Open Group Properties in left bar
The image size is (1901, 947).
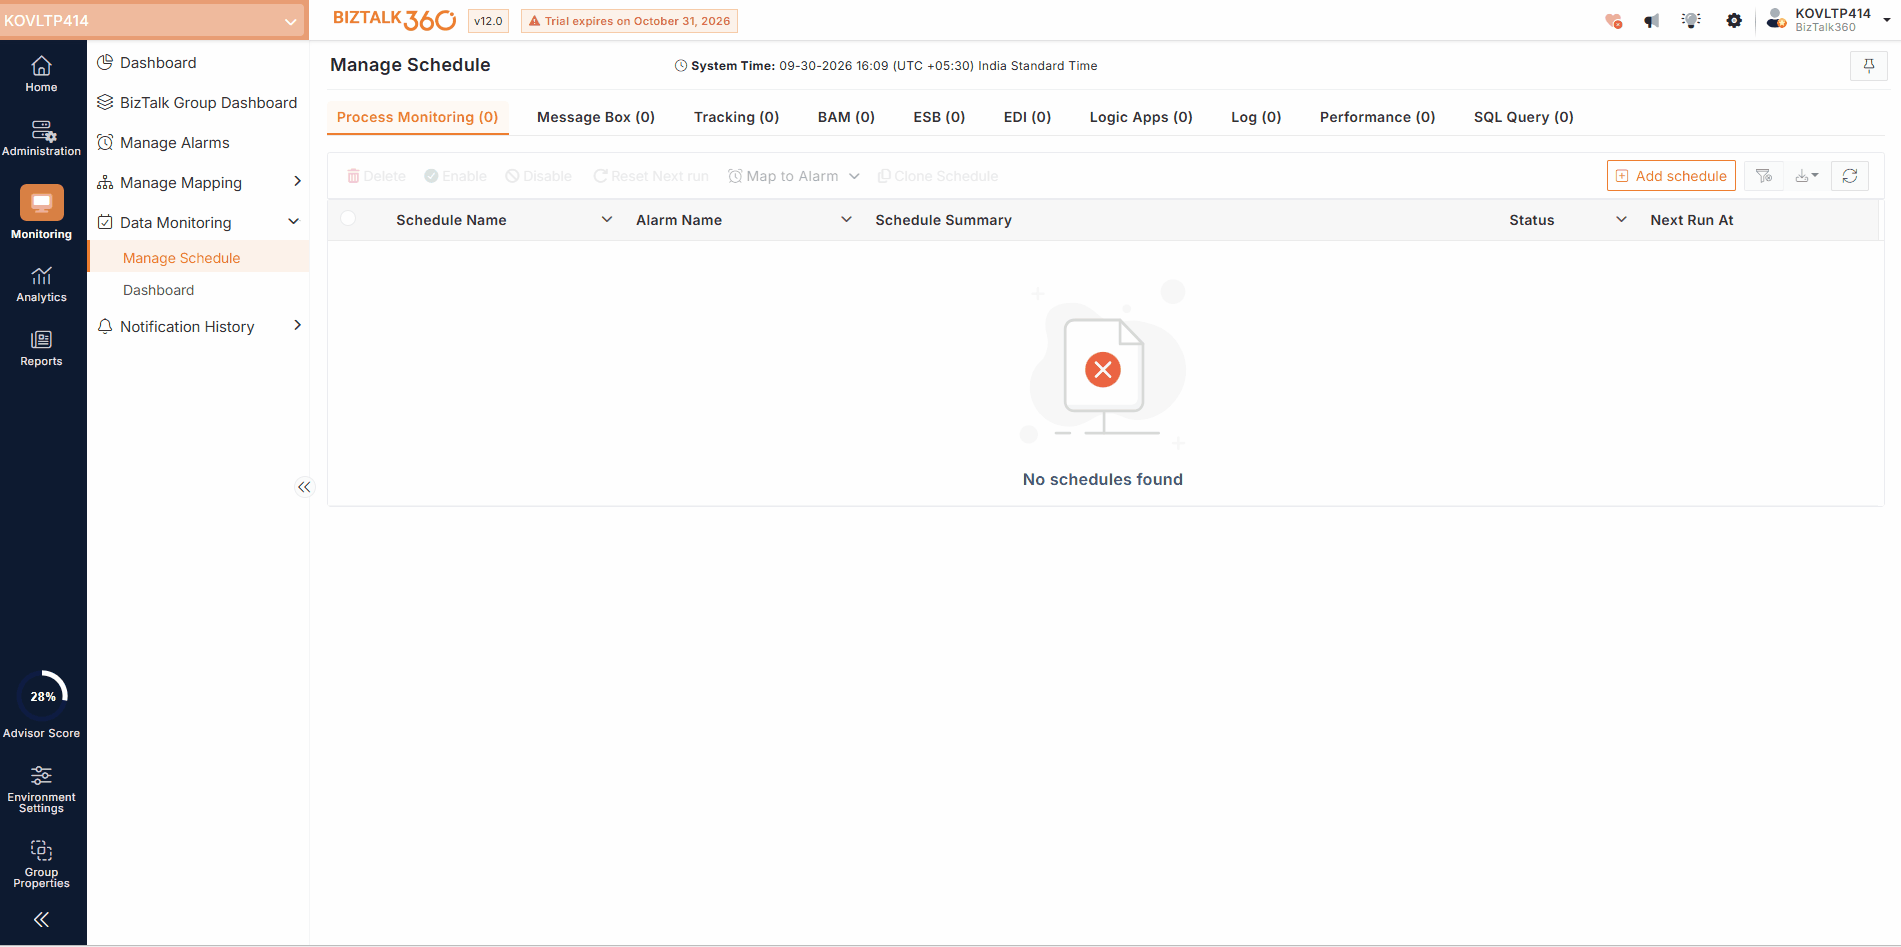coord(41,864)
